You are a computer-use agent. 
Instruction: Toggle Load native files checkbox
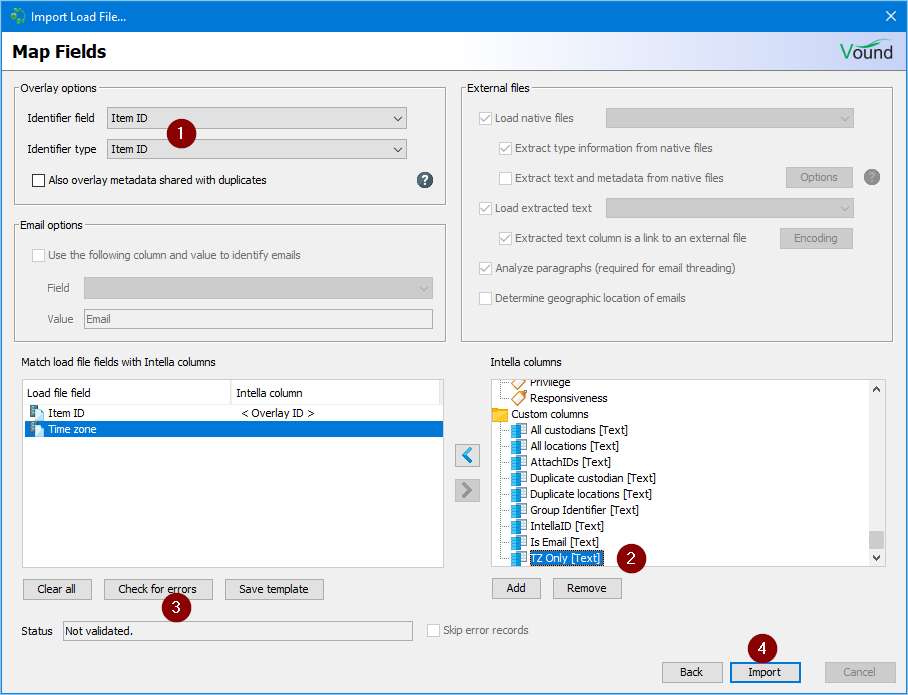point(485,118)
